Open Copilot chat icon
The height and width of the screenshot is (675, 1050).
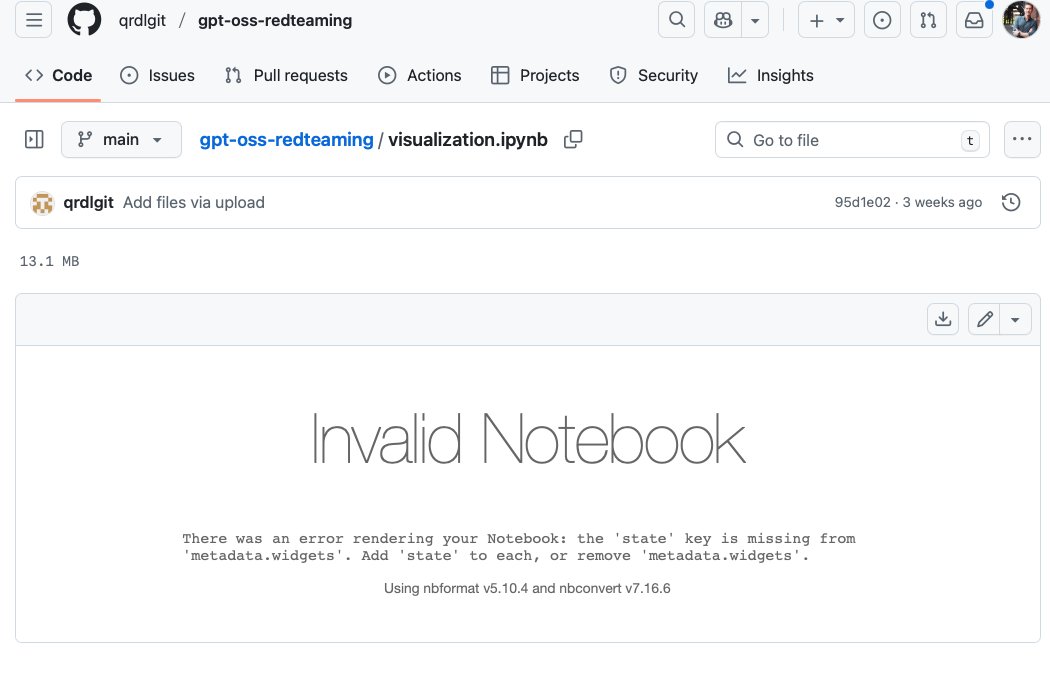pyautogui.click(x=723, y=20)
